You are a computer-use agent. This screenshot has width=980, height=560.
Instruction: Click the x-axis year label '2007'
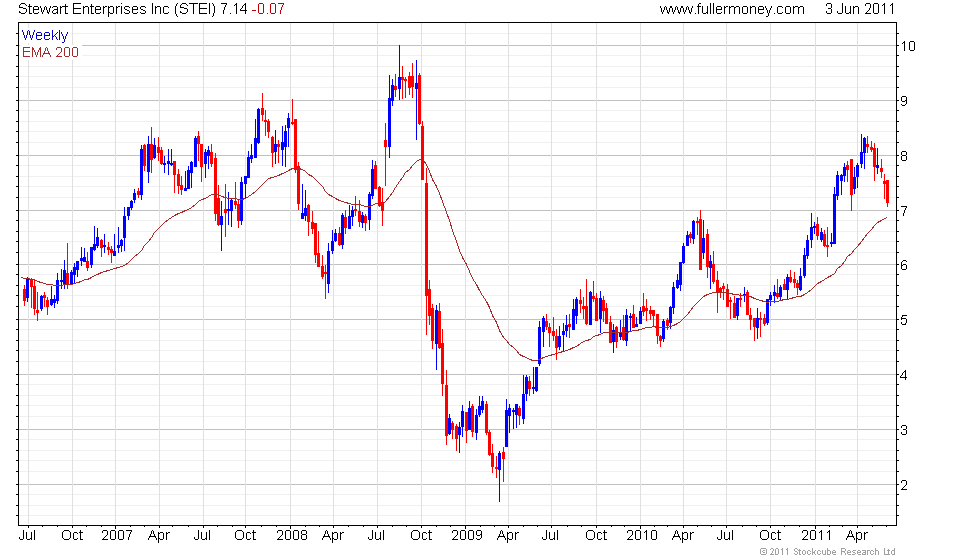117,536
